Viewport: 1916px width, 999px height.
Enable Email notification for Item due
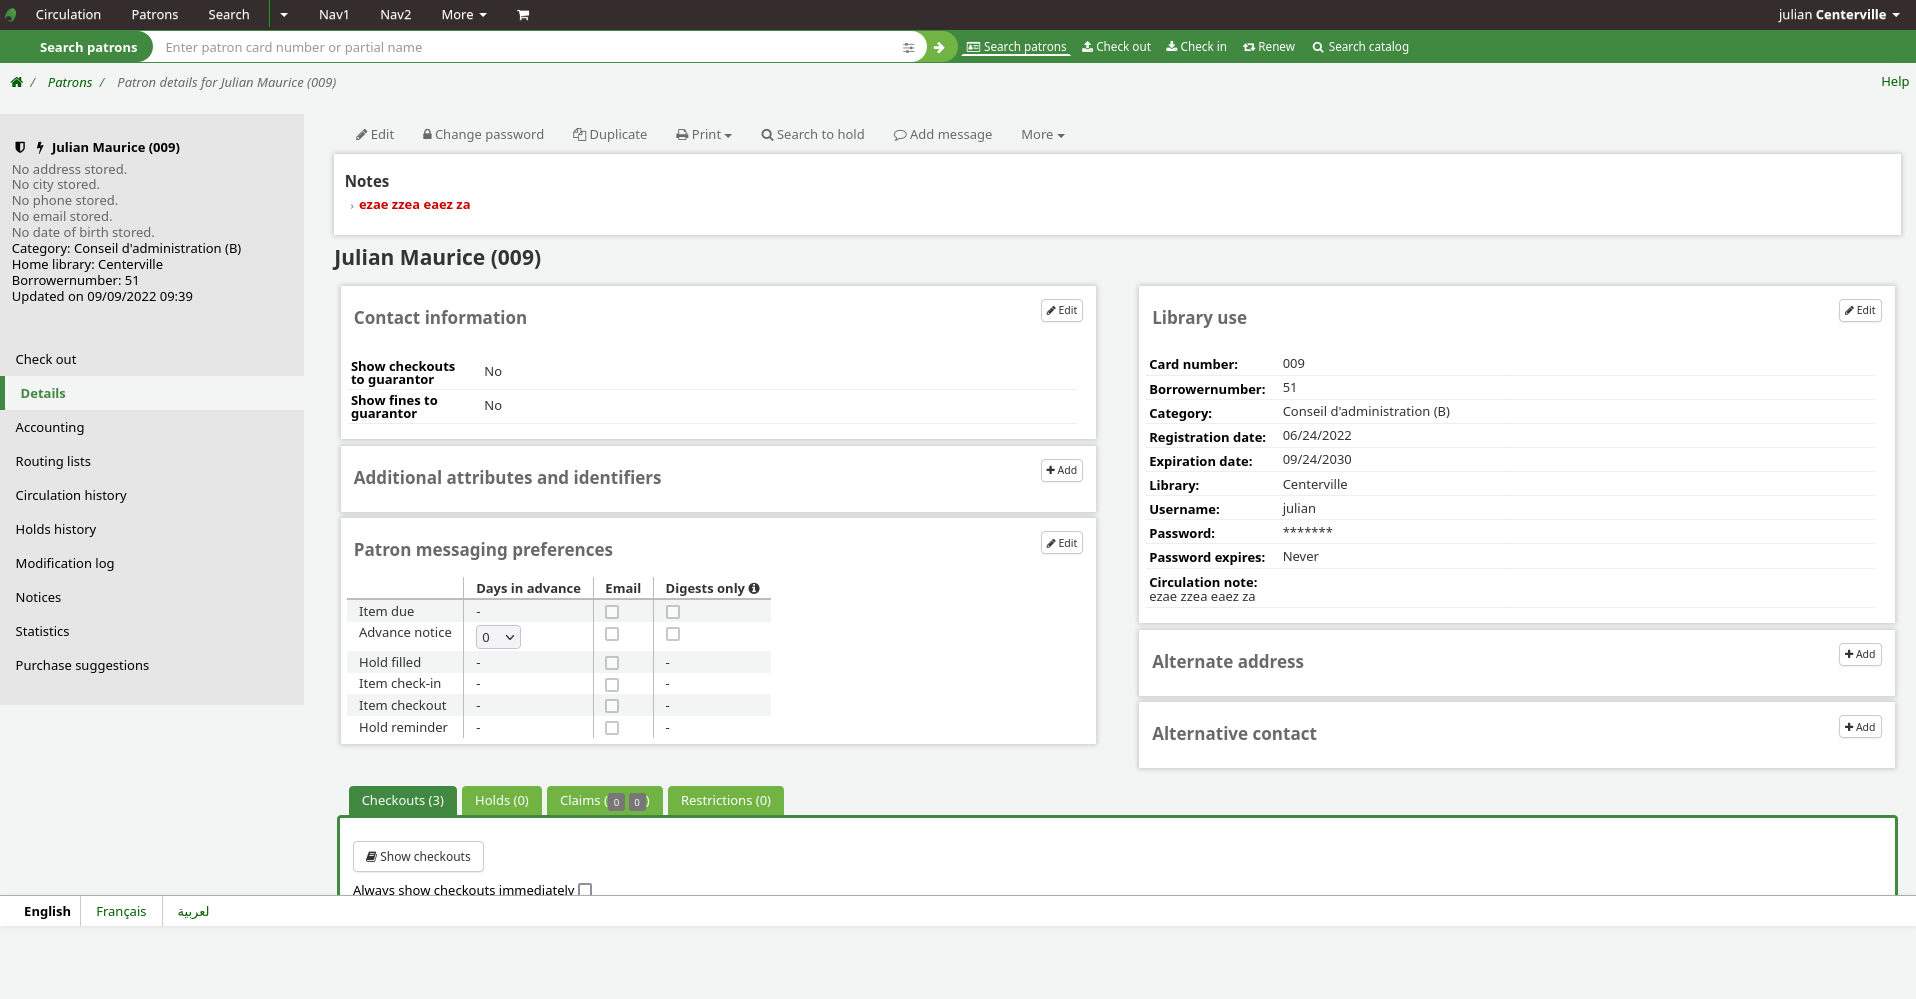[611, 612]
